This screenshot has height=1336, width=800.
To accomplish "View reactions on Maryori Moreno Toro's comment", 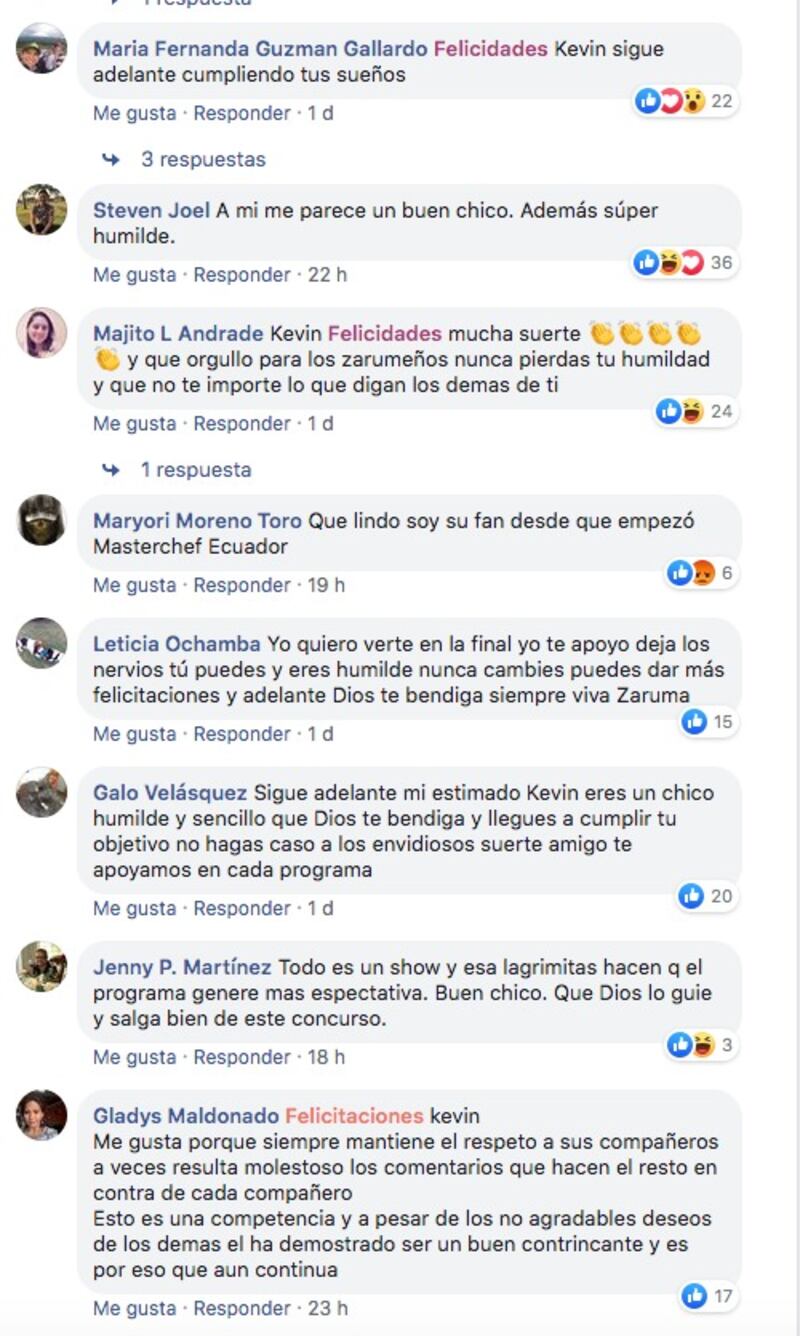I will [702, 573].
